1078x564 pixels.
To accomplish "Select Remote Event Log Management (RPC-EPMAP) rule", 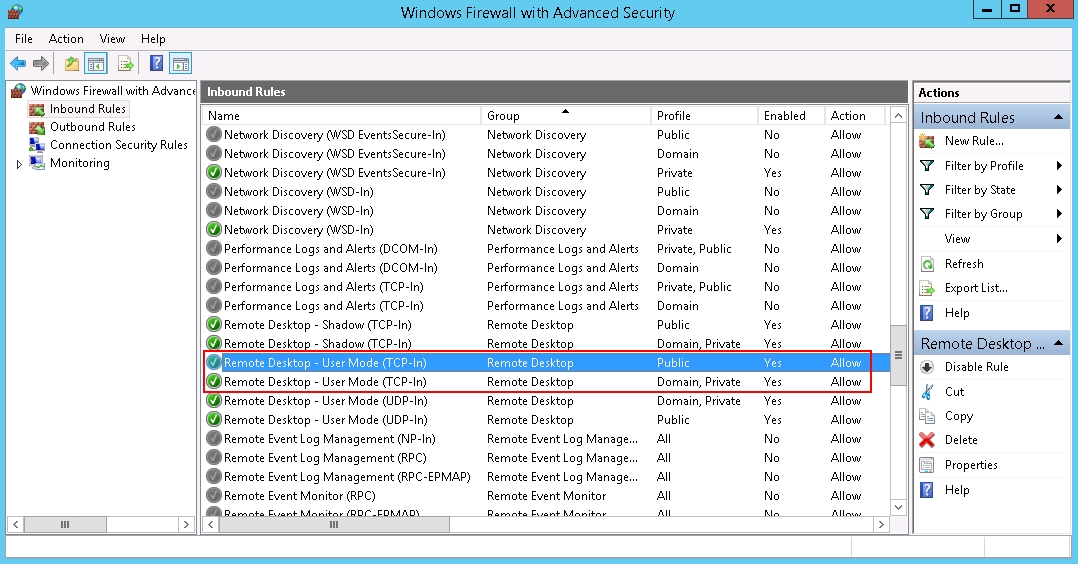I will point(545,477).
